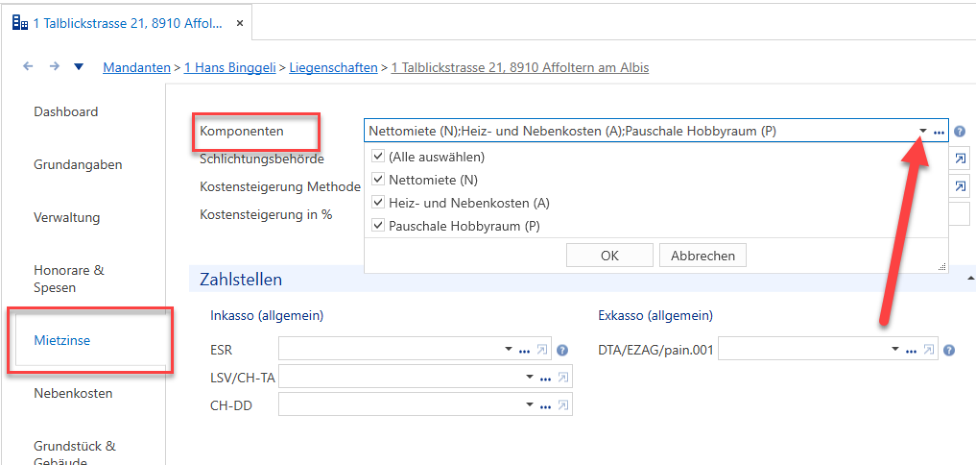
Task: Open the Verwaltung section
Action: pos(67,218)
